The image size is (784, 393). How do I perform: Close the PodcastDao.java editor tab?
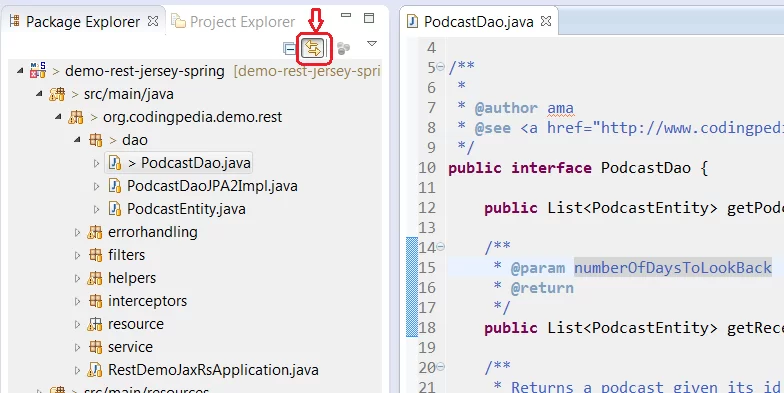[x=546, y=21]
